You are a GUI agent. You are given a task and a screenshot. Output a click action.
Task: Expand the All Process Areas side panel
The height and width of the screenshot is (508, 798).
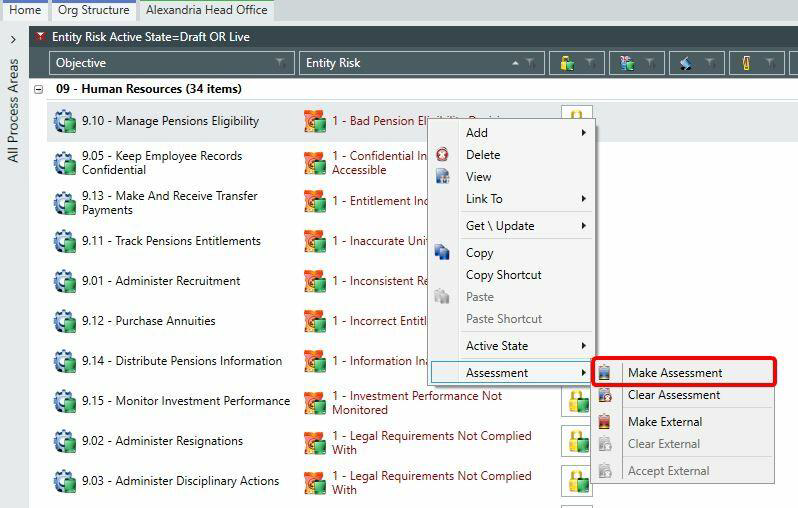tap(13, 39)
